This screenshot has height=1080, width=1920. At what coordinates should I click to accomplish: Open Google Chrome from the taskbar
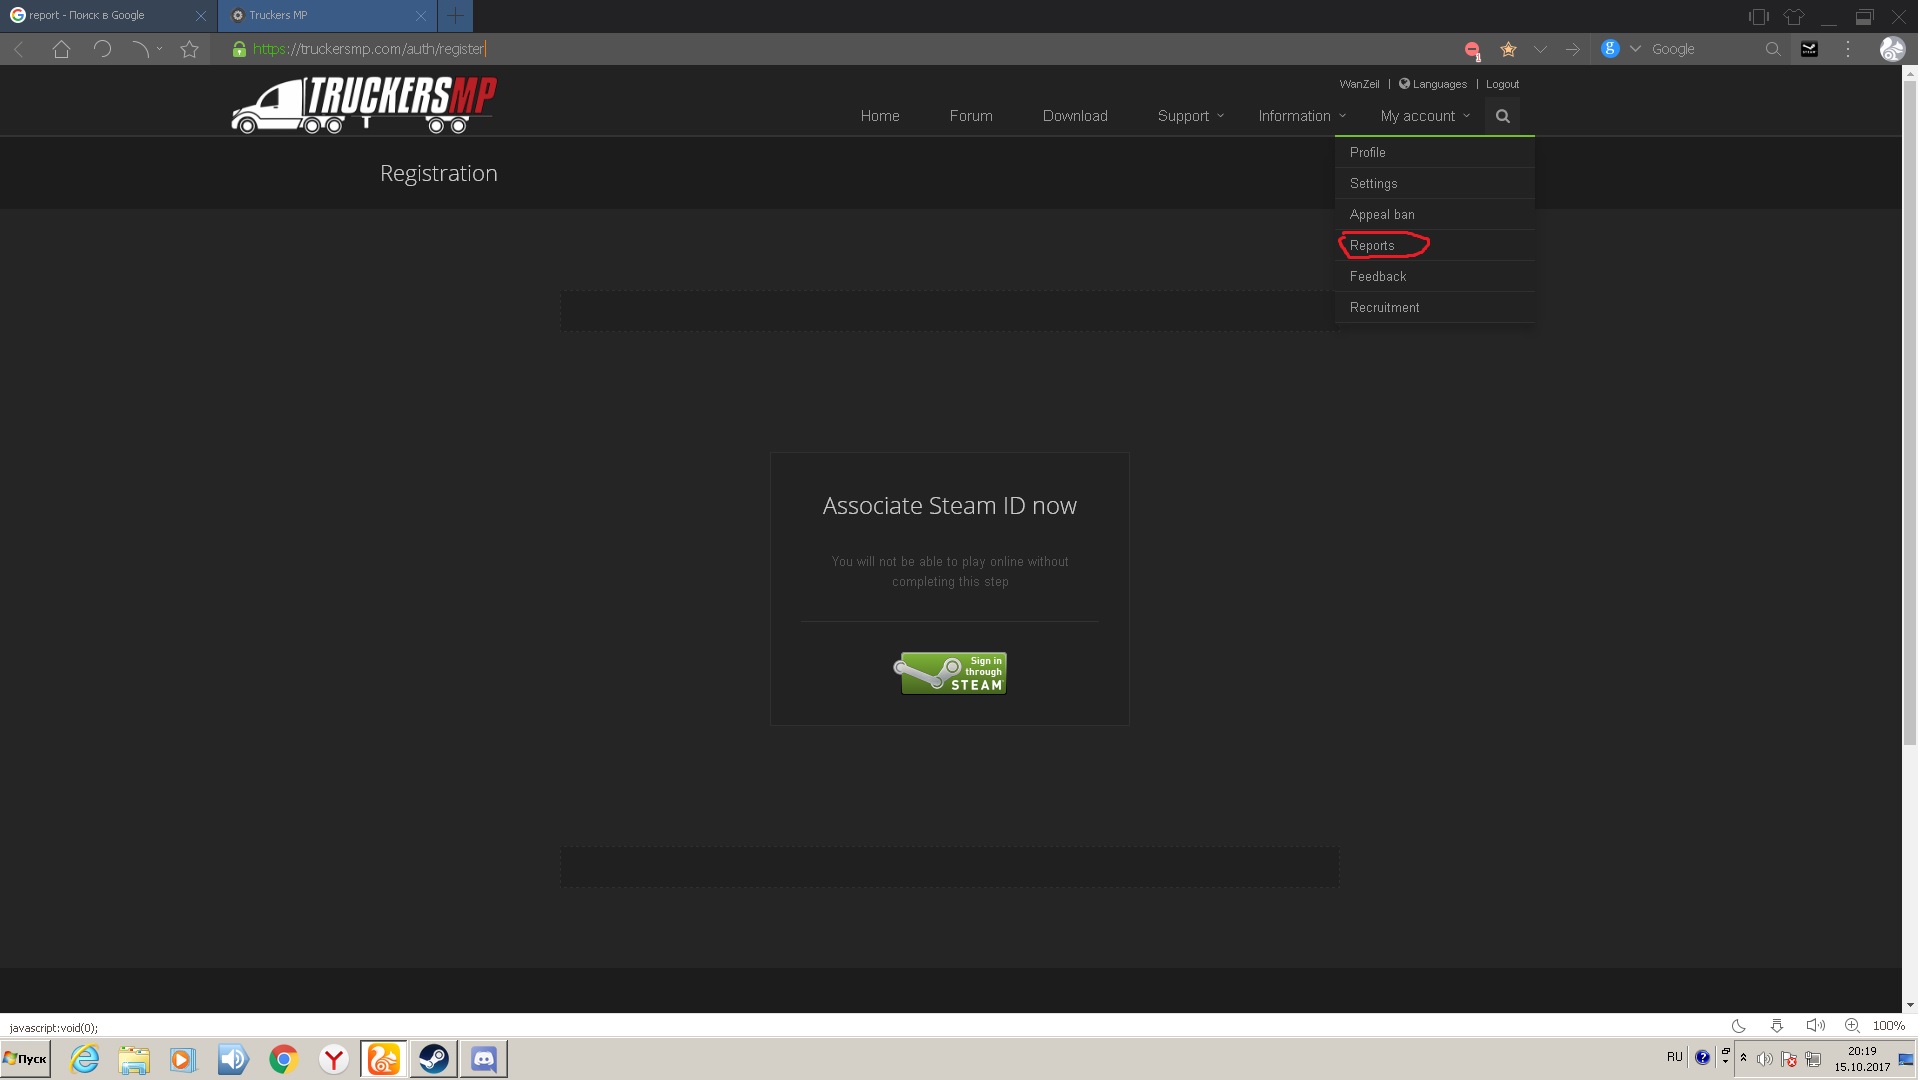tap(284, 1059)
